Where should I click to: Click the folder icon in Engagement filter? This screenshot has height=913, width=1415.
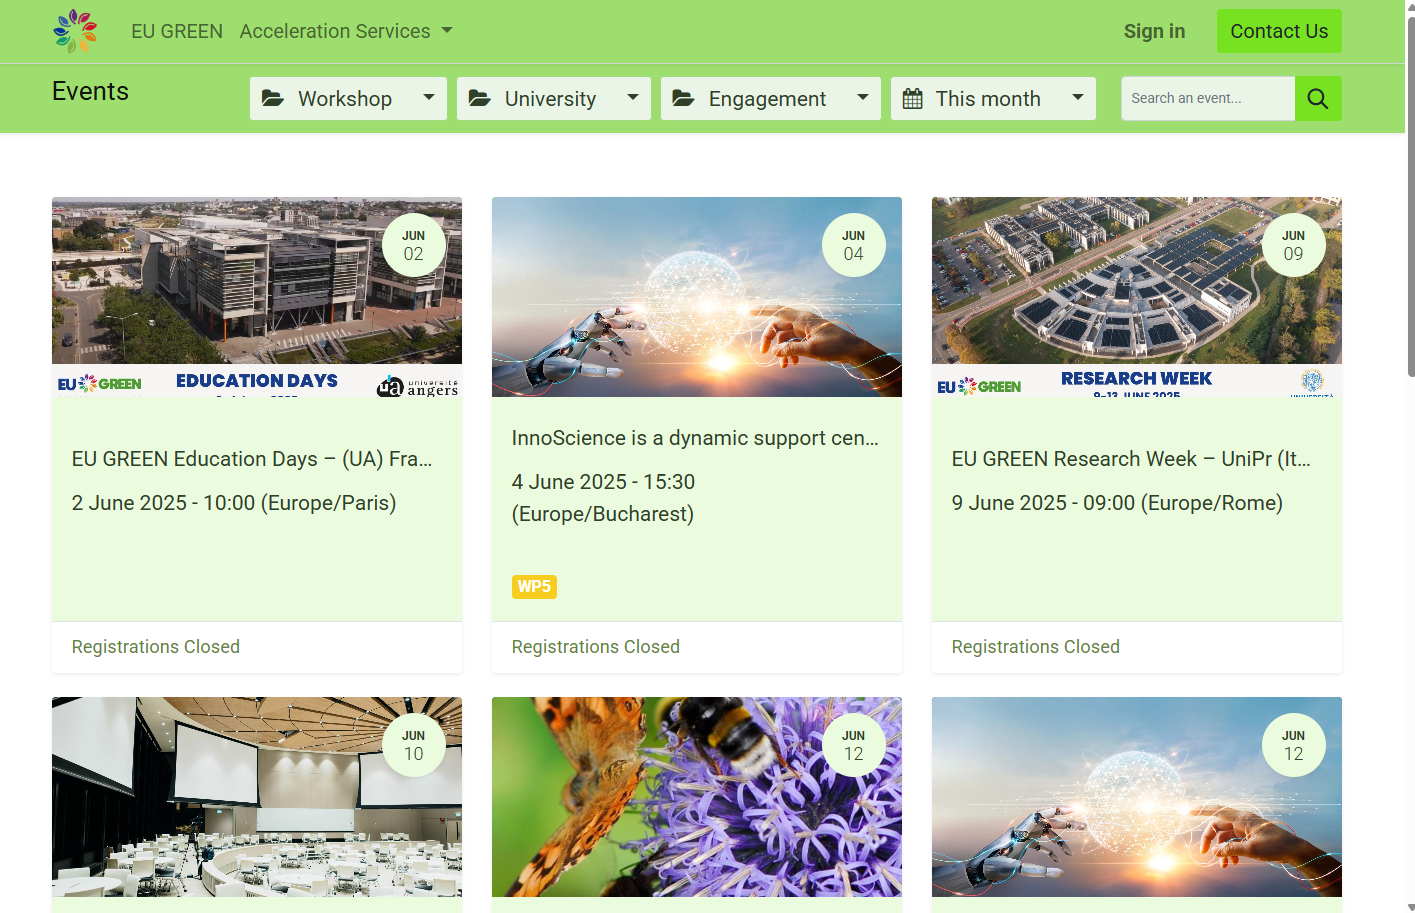683,98
